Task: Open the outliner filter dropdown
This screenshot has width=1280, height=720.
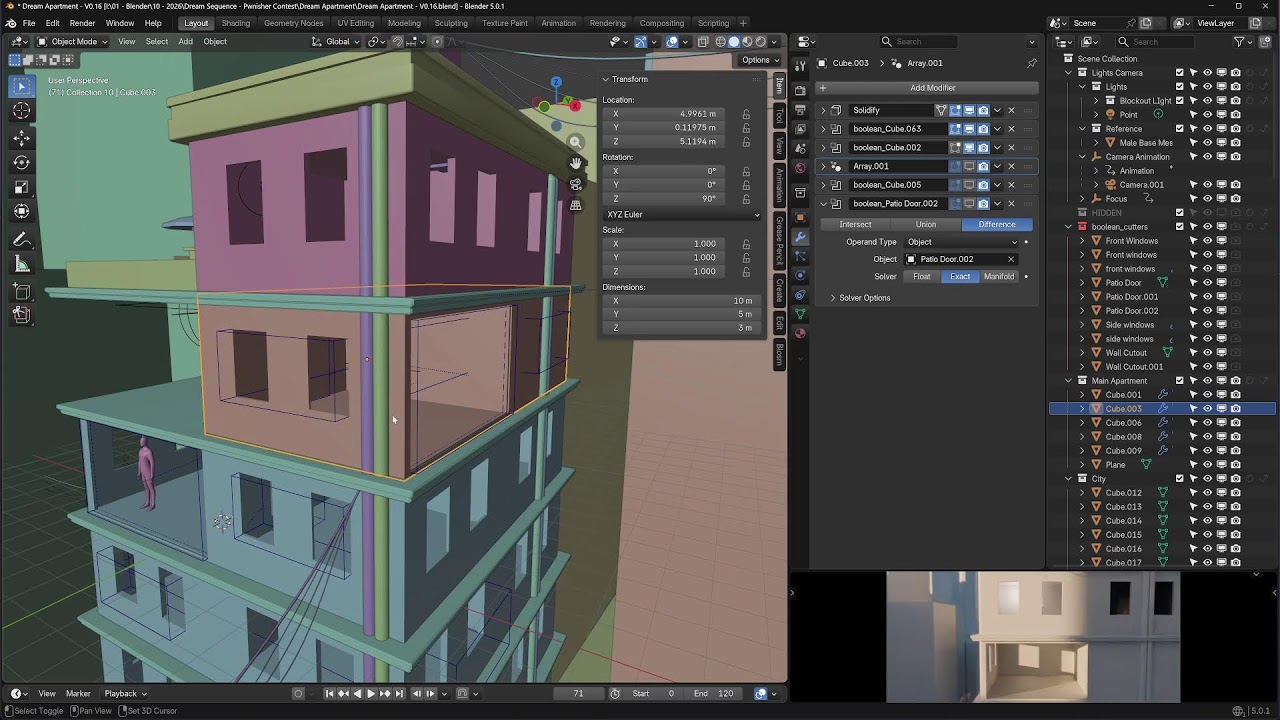Action: point(1243,42)
